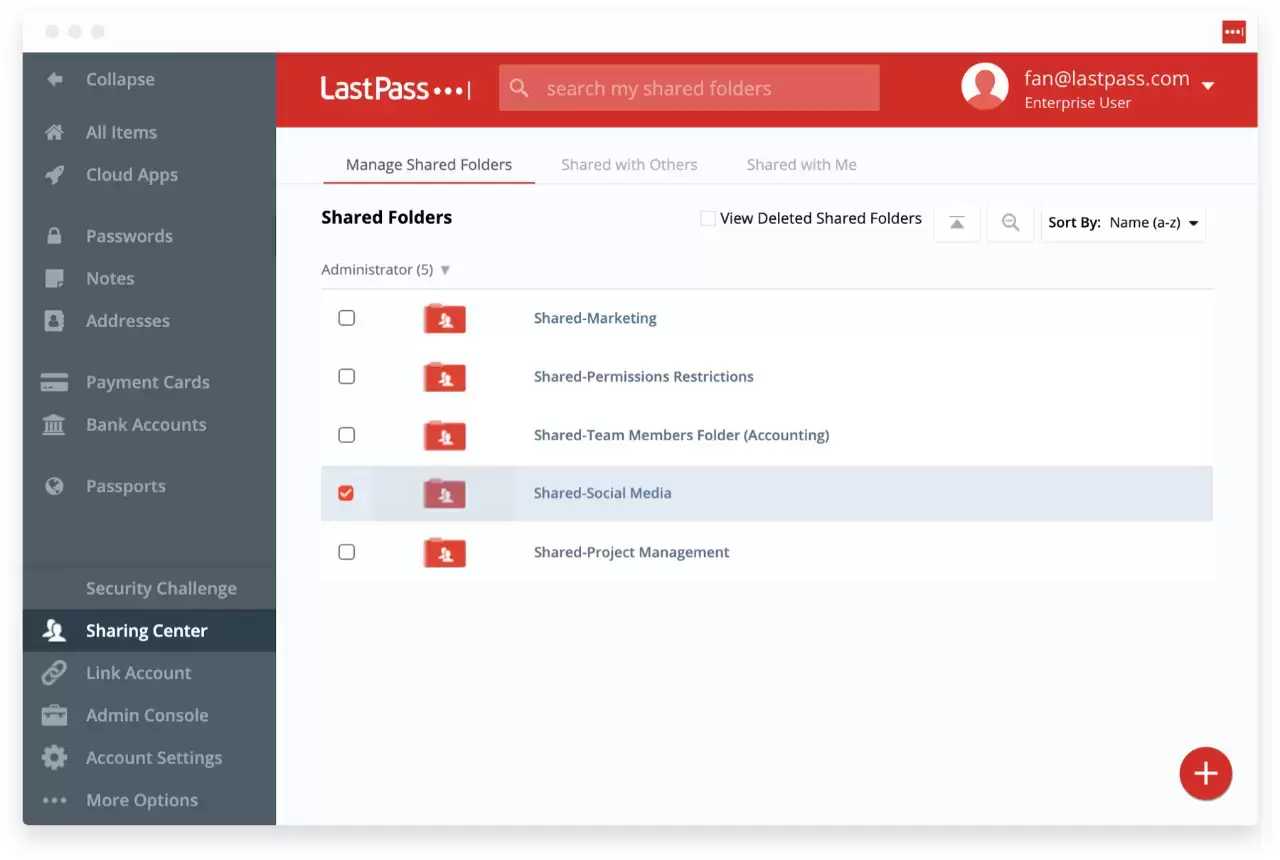
Task: Click the search my shared folders field
Action: pos(700,89)
